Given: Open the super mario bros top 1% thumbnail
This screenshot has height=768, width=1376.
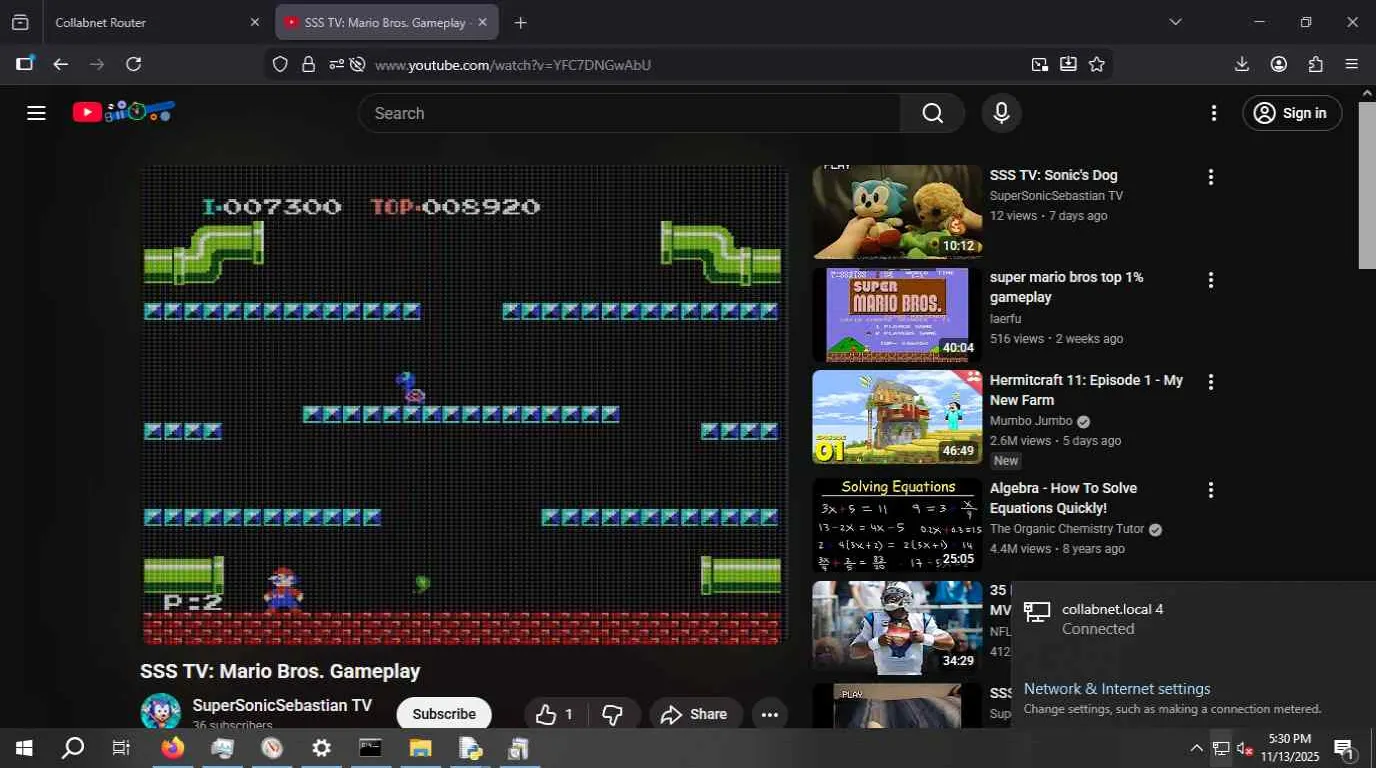Looking at the screenshot, I should pyautogui.click(x=897, y=315).
